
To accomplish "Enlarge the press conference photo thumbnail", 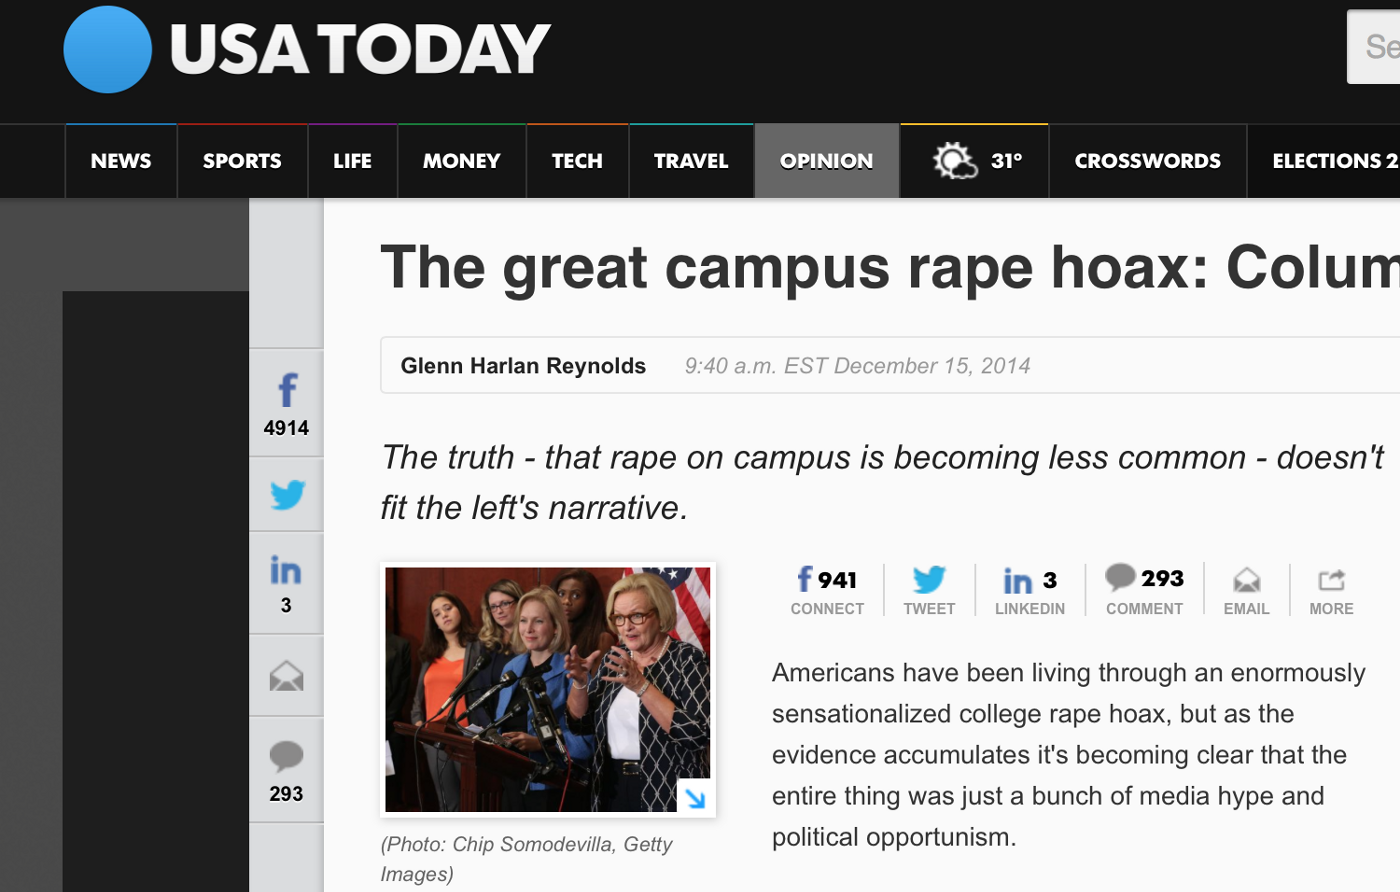I will coord(548,690).
